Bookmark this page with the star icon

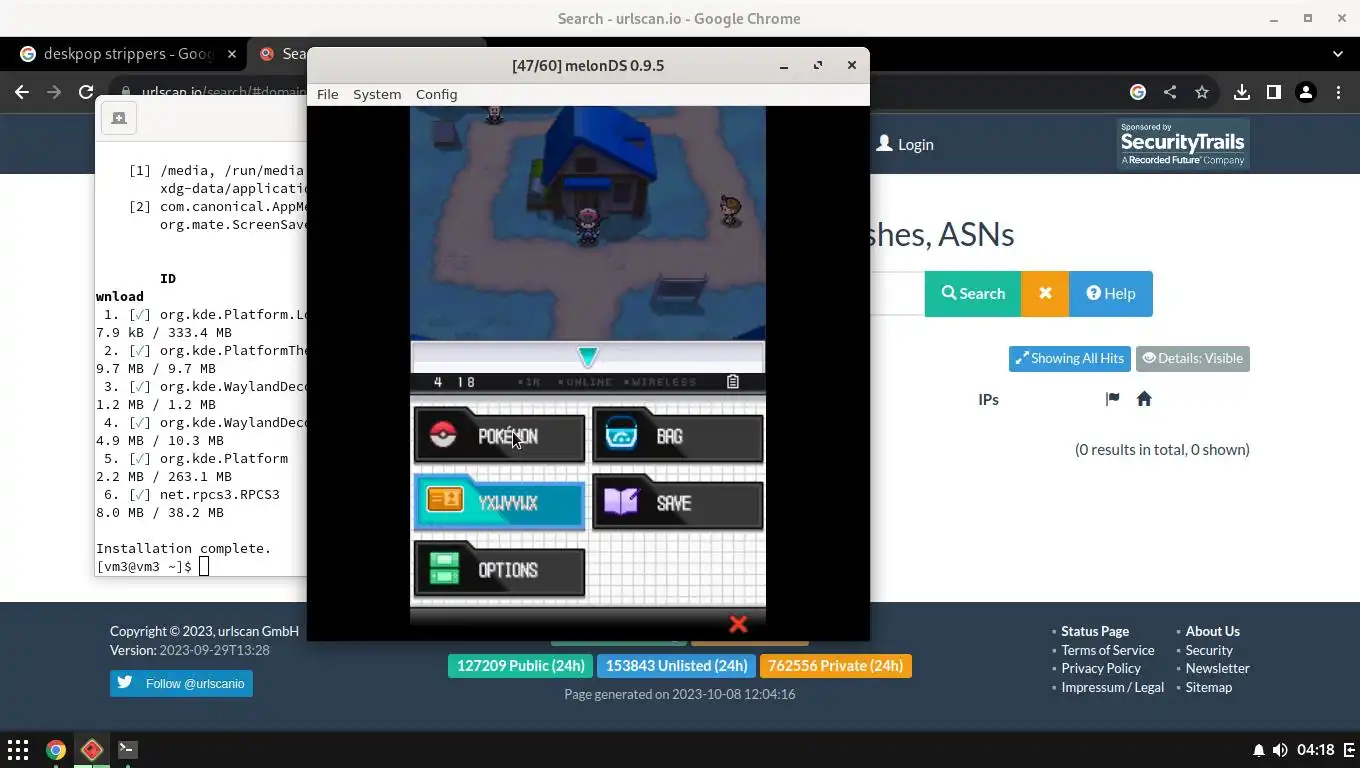pos(1202,92)
